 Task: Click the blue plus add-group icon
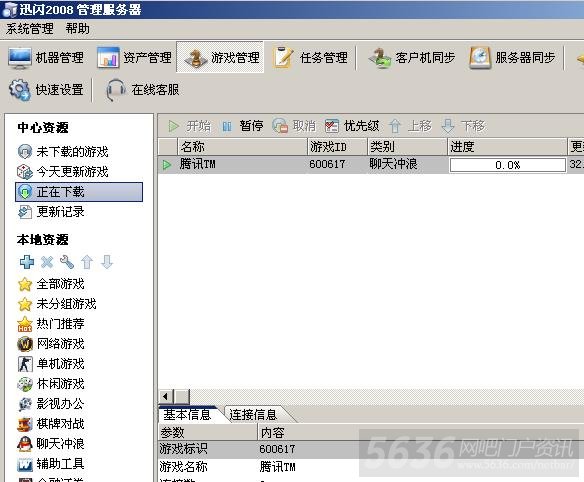[x=27, y=262]
